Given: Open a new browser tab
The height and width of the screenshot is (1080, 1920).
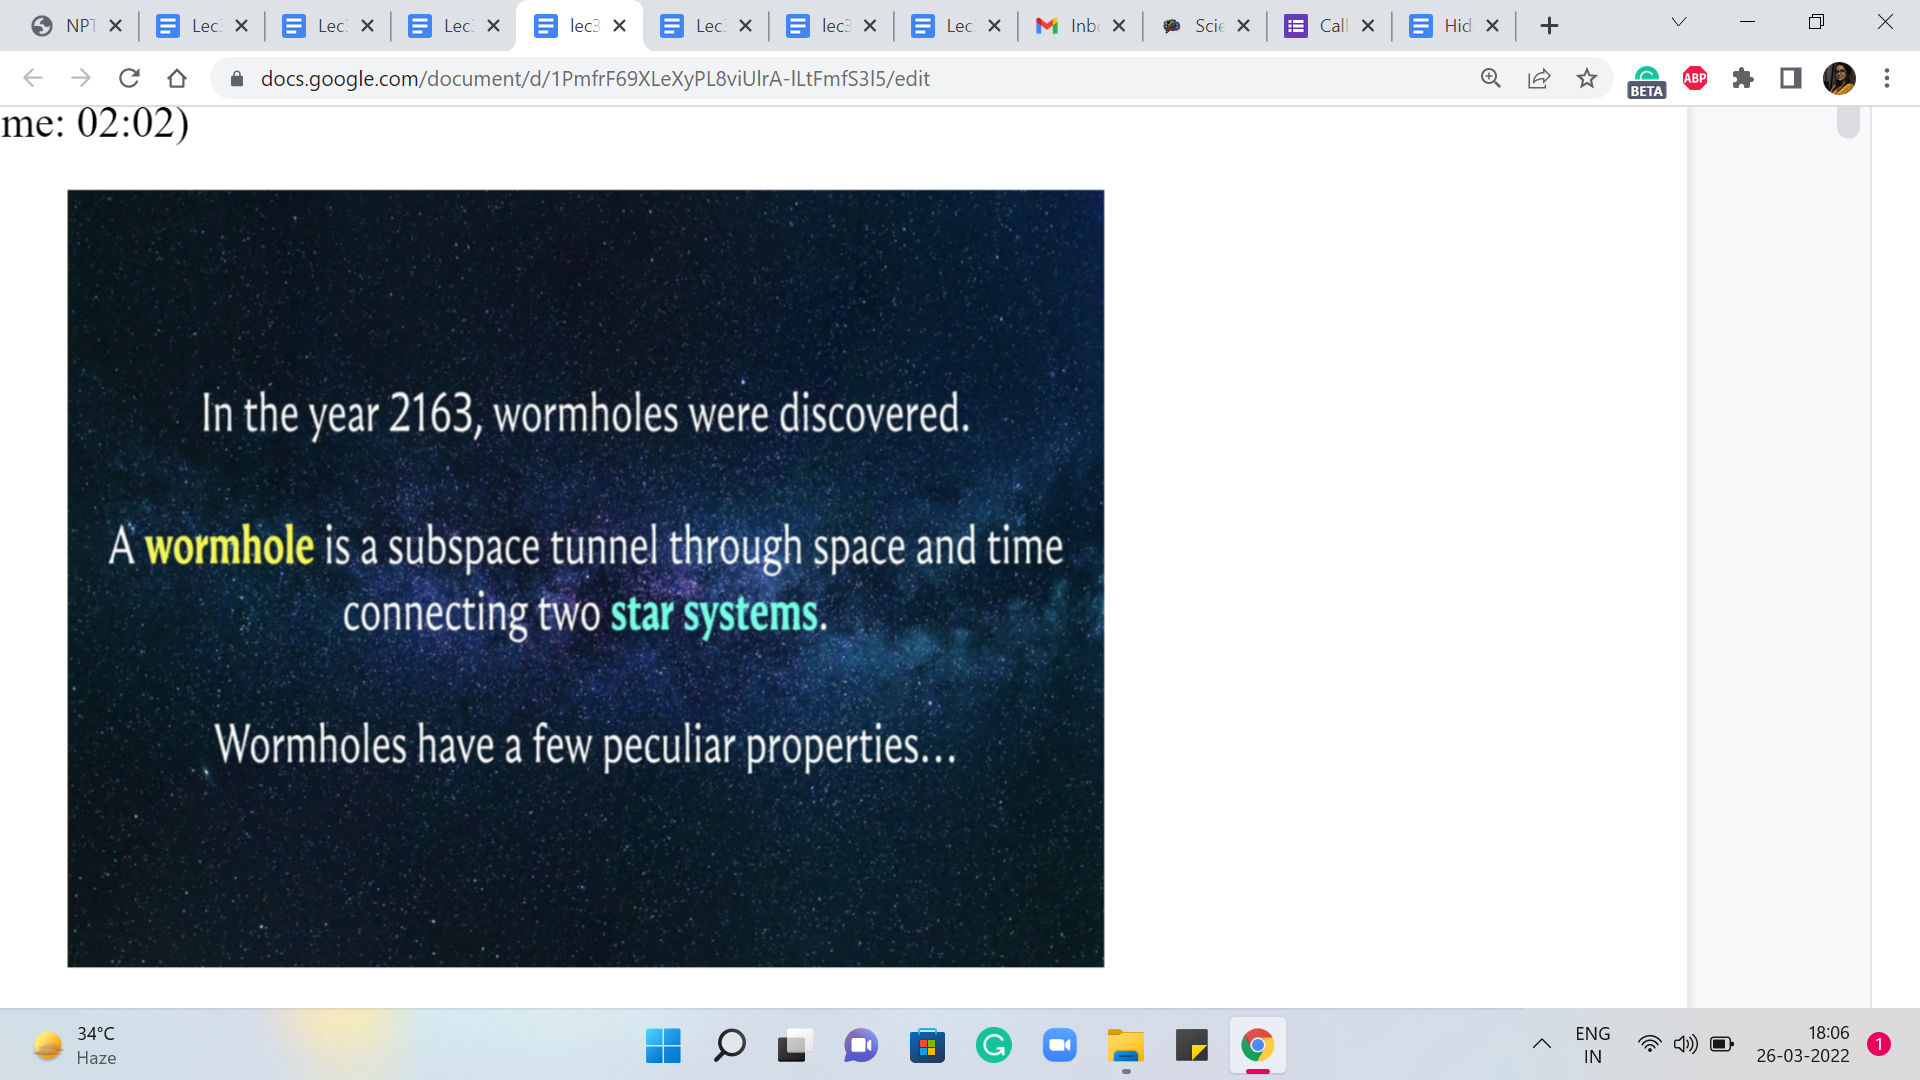Looking at the screenshot, I should 1549,26.
